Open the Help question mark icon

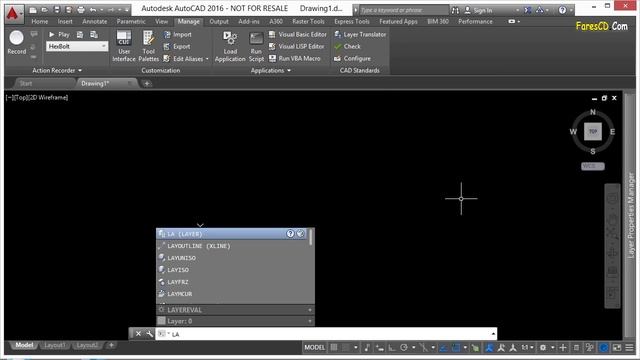[562, 10]
